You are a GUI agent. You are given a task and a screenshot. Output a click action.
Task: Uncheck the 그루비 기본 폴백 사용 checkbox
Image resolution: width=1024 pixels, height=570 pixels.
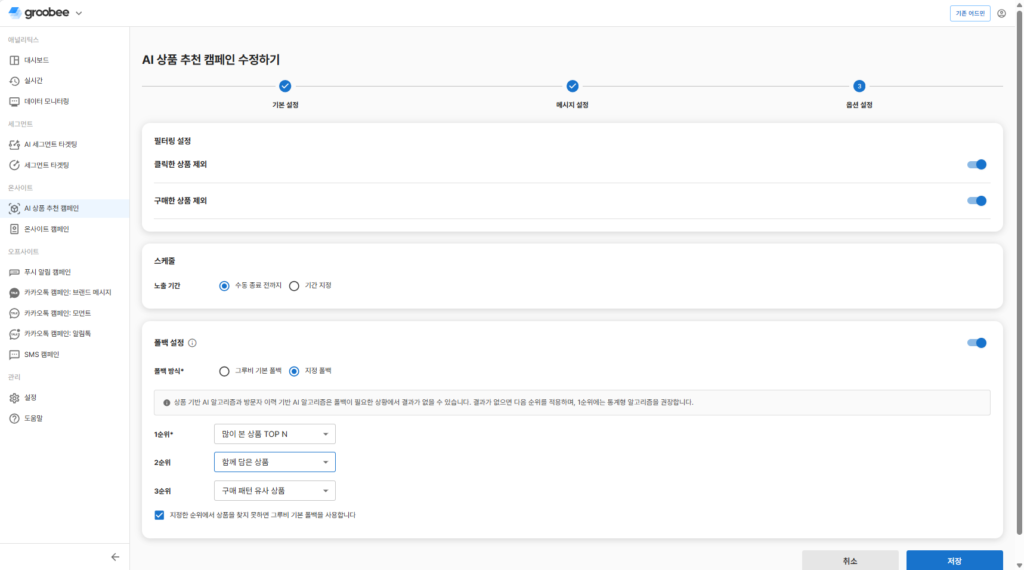pyautogui.click(x=159, y=515)
